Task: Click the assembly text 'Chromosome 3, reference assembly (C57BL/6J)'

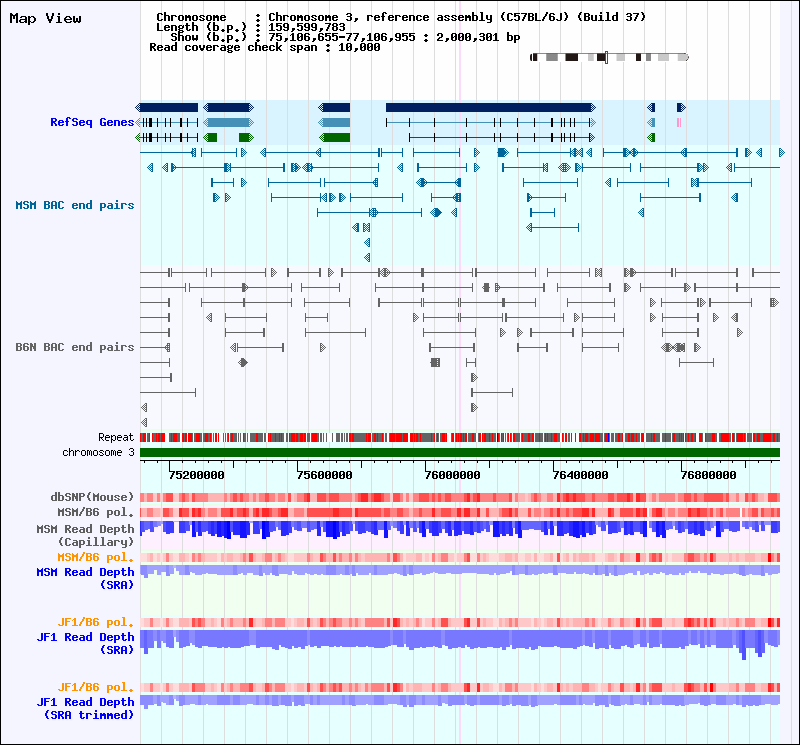Action: 419,17
